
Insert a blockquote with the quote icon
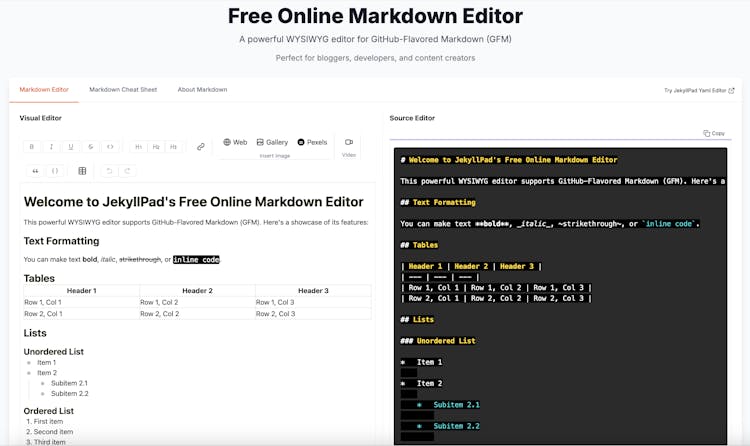35,171
